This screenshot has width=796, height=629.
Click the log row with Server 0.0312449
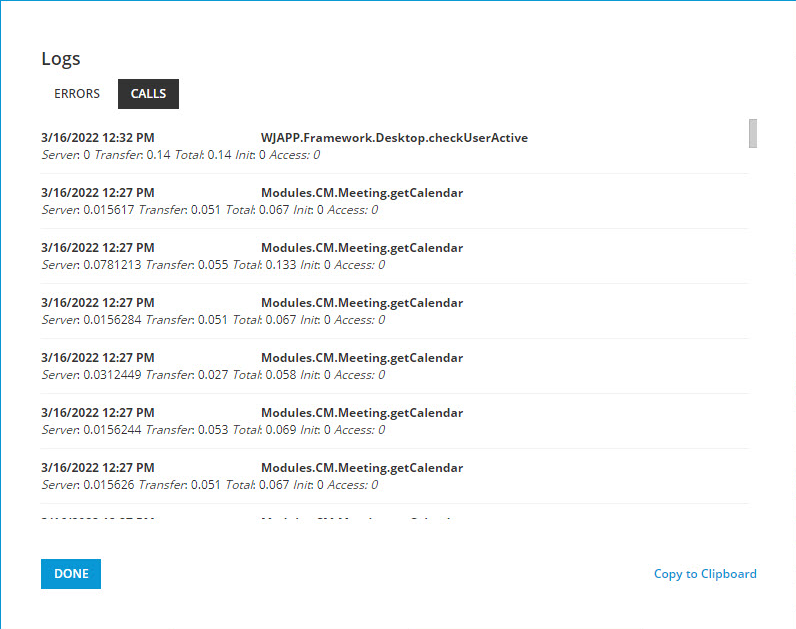(x=394, y=366)
